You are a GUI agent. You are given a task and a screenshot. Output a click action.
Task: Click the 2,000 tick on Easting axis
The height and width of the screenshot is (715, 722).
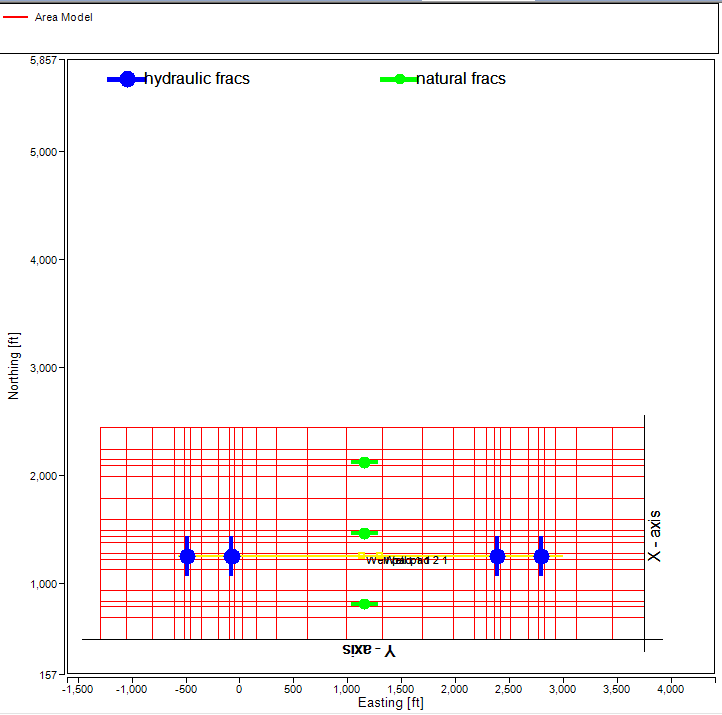pyautogui.click(x=454, y=689)
